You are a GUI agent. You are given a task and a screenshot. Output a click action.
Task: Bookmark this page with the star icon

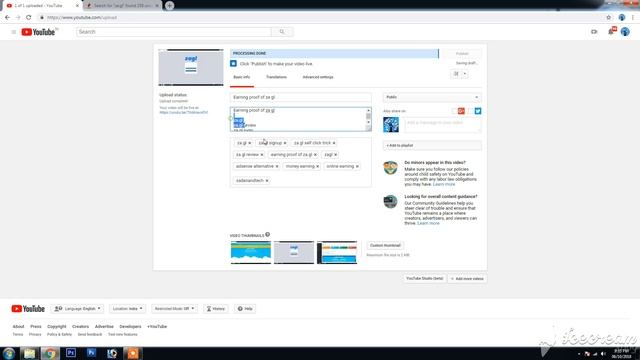609,18
